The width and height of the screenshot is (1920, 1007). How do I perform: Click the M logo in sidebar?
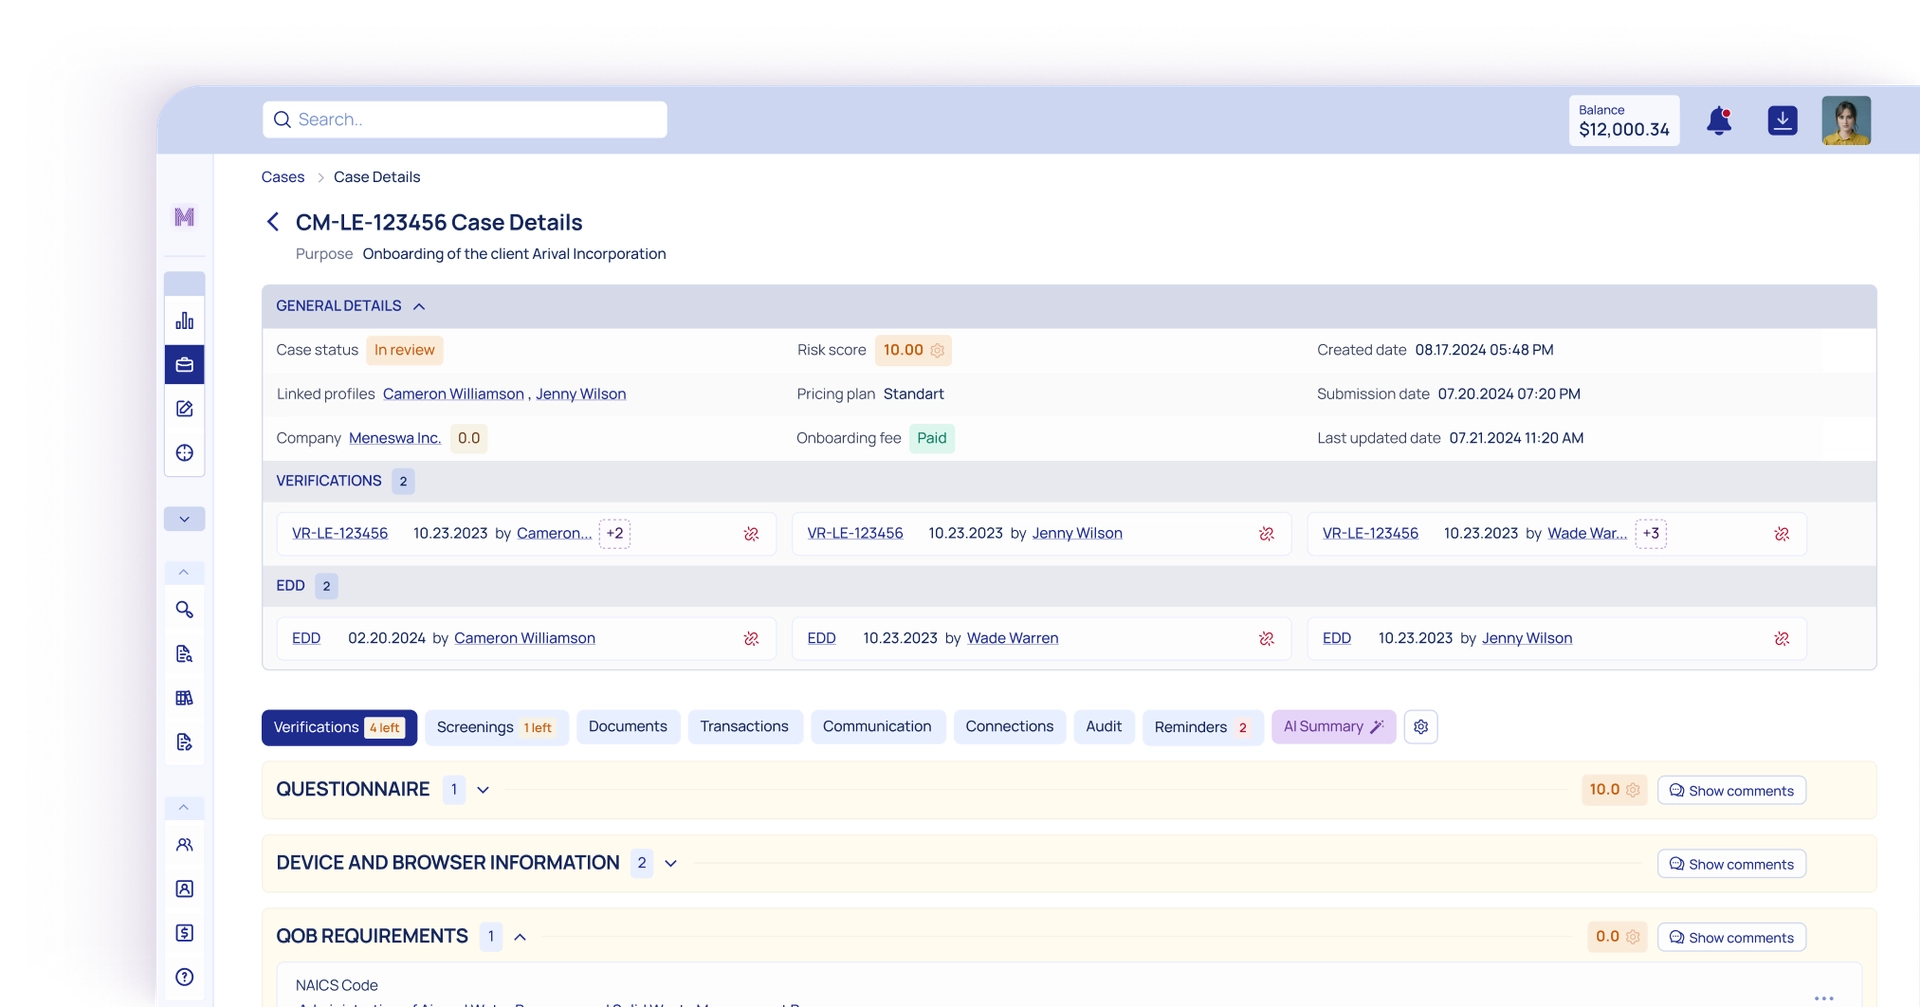tap(184, 217)
